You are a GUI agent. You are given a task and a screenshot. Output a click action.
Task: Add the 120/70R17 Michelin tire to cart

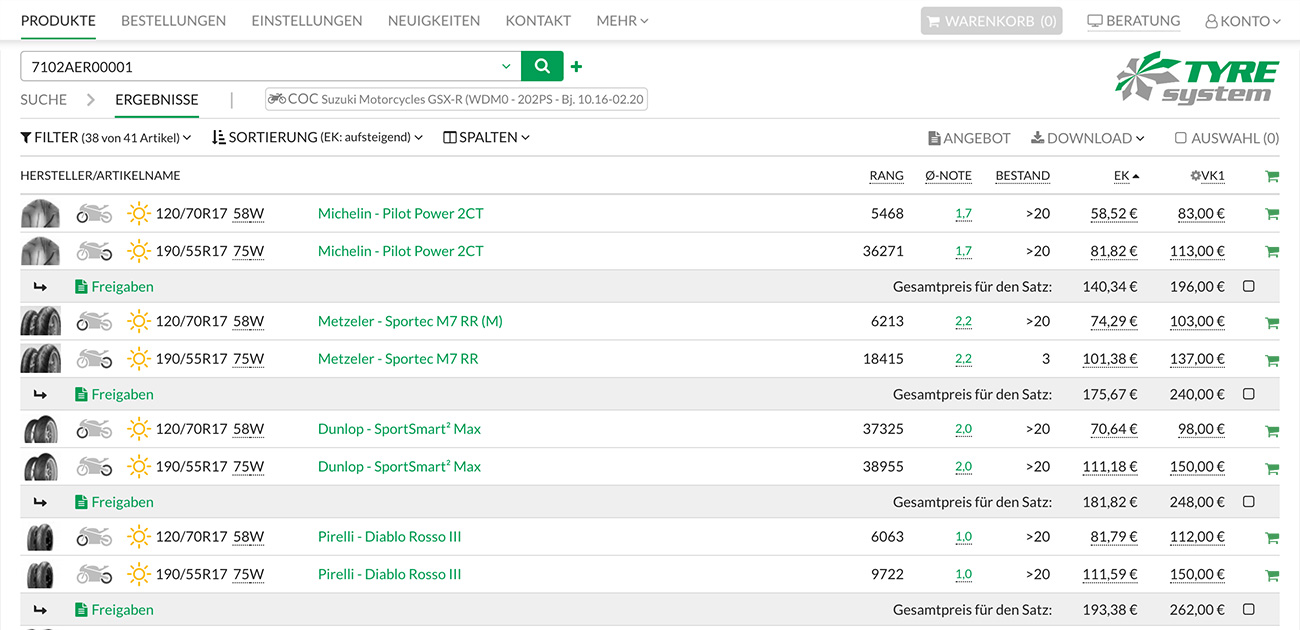[1271, 212]
